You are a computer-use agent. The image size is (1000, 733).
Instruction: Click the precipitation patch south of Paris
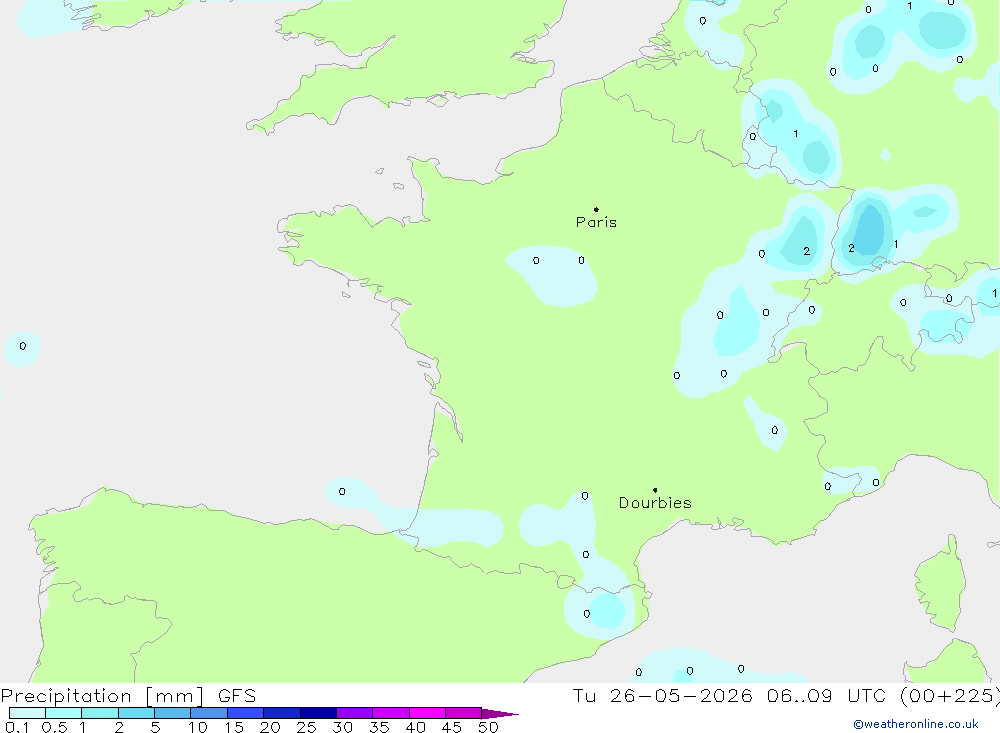pos(552,275)
